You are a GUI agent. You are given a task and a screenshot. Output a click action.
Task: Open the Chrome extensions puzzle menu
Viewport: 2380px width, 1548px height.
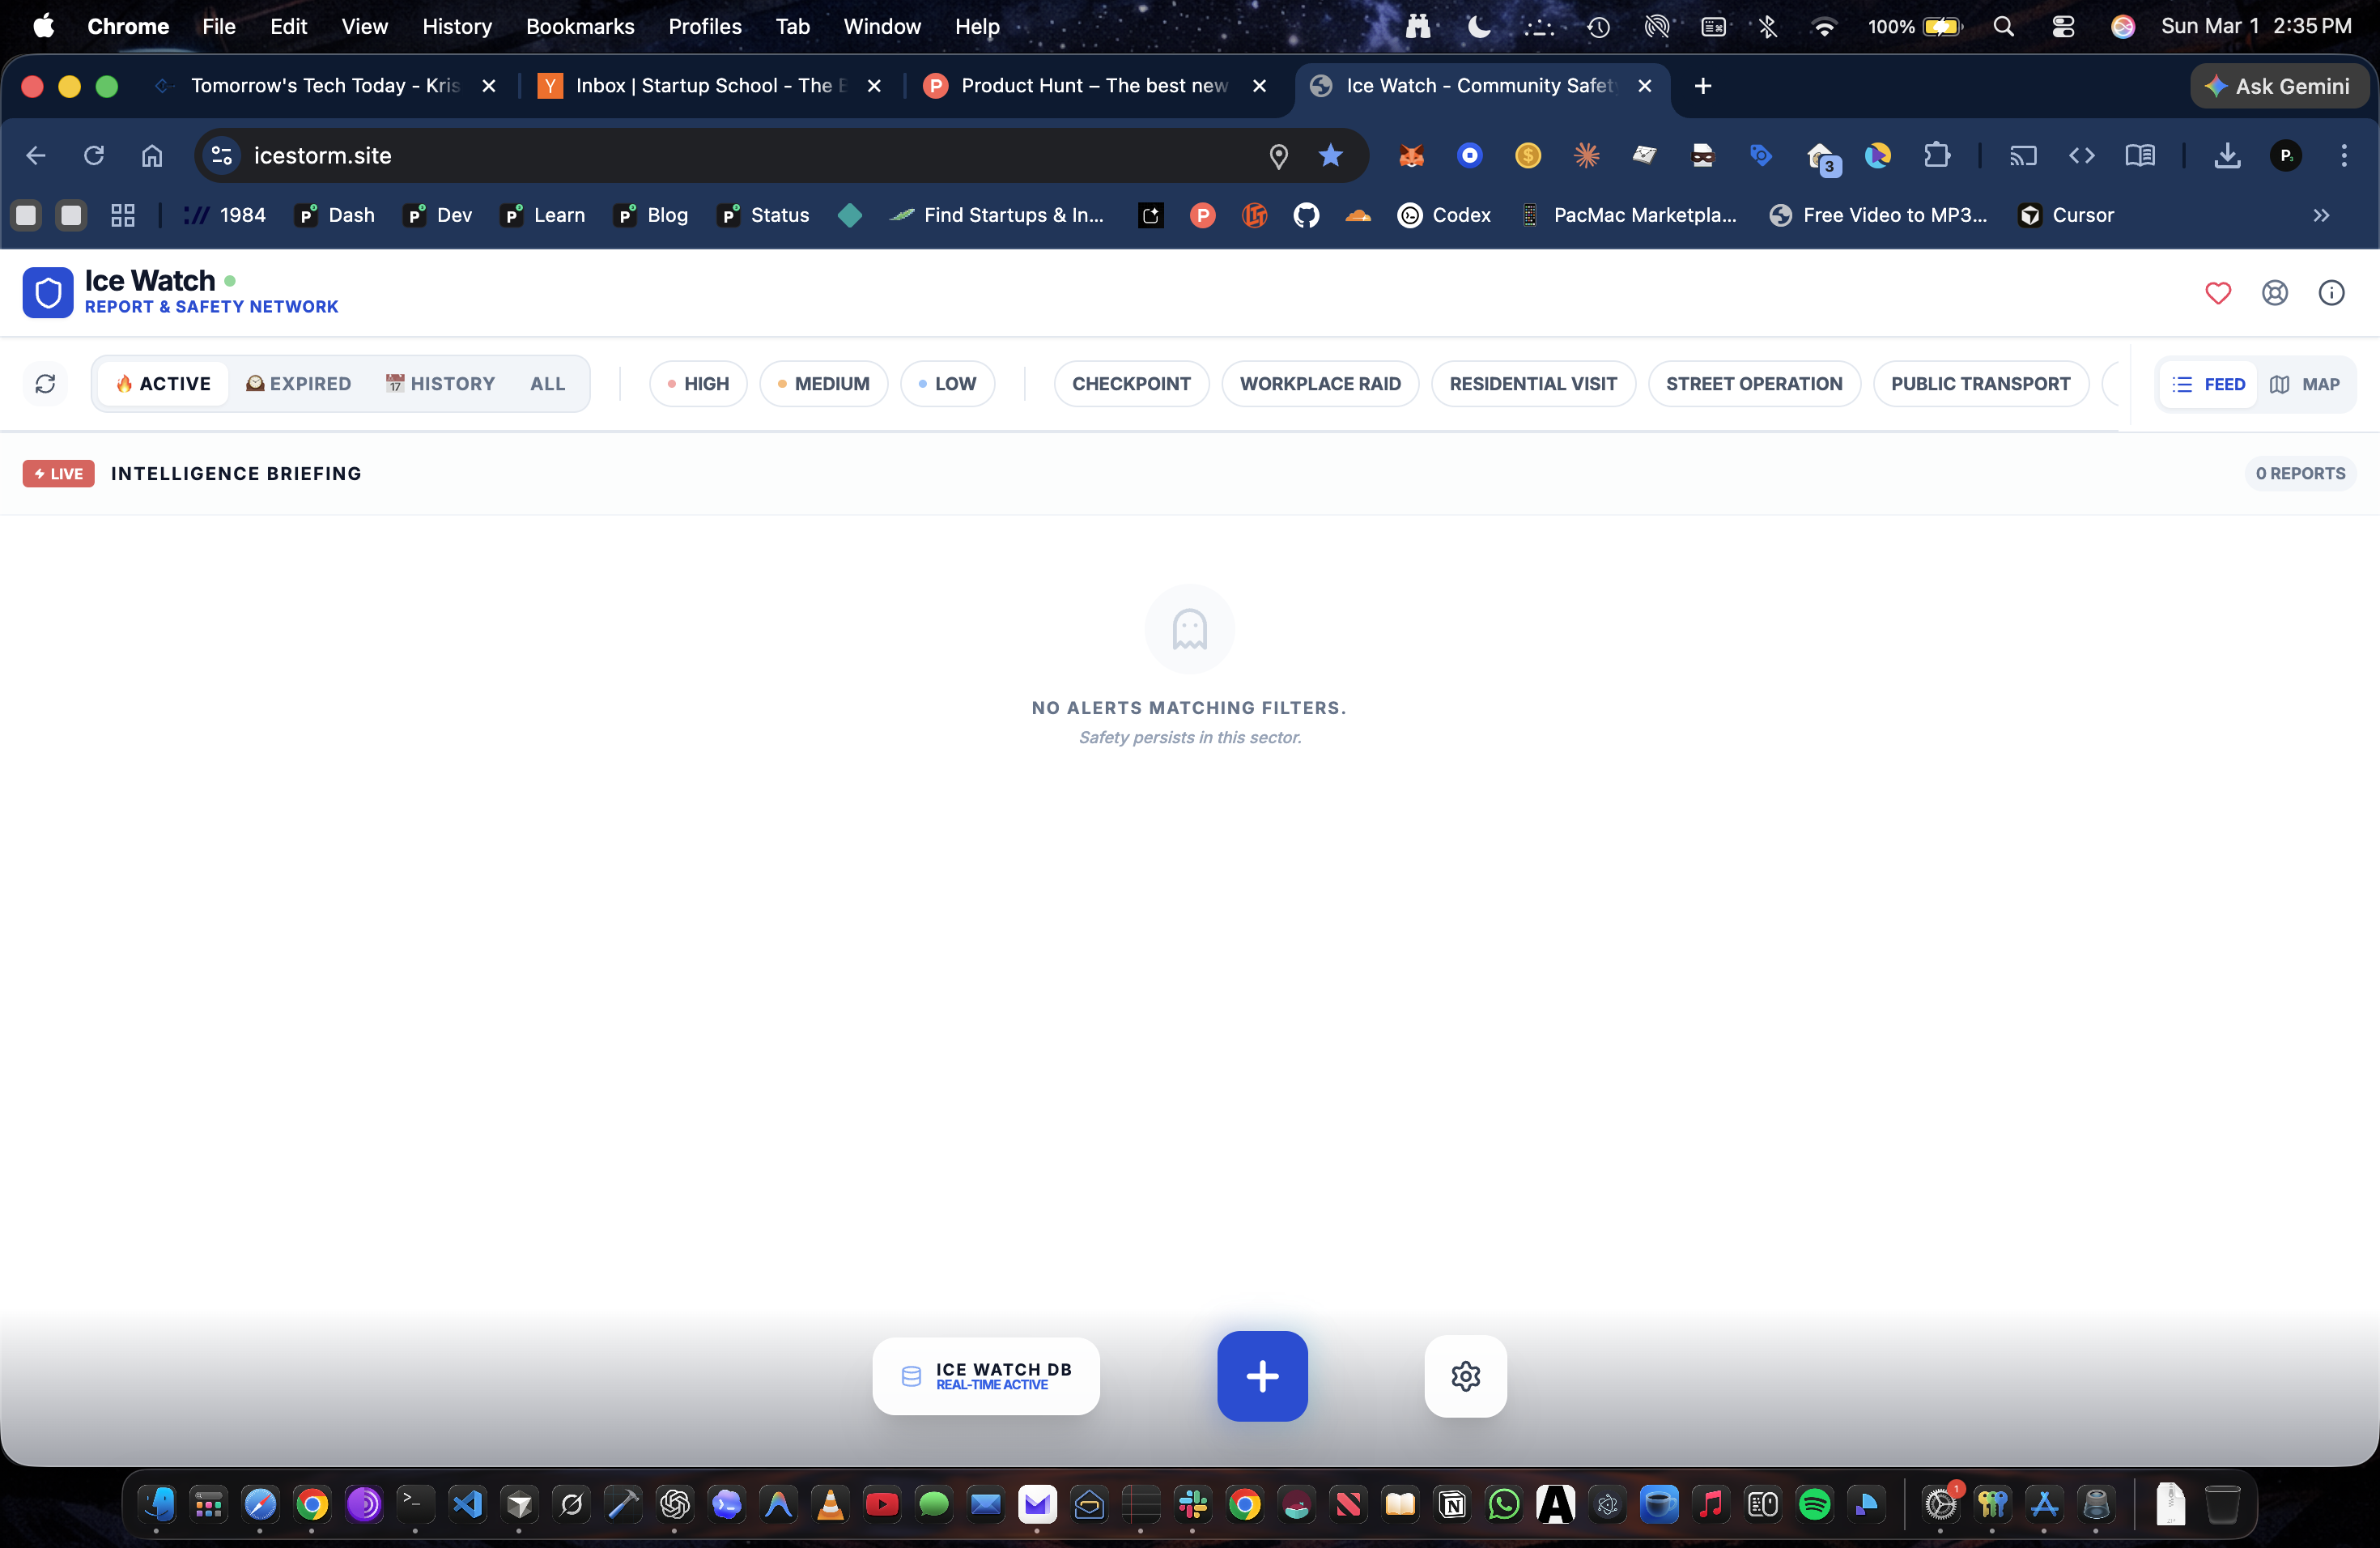pos(1936,156)
